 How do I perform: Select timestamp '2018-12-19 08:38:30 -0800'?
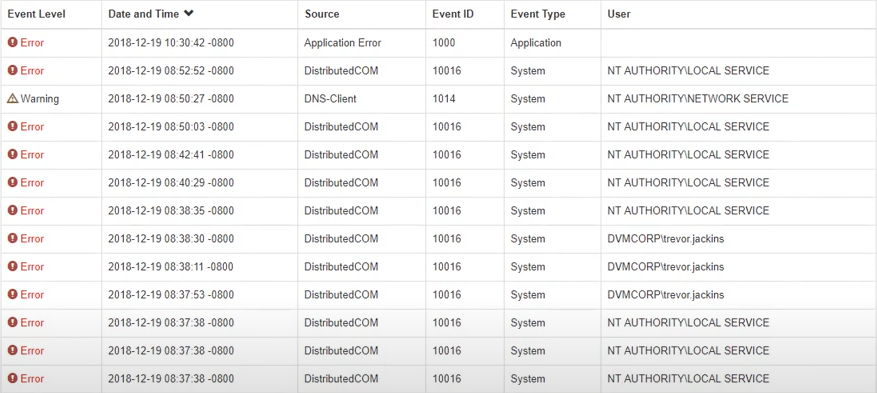pyautogui.click(x=171, y=239)
